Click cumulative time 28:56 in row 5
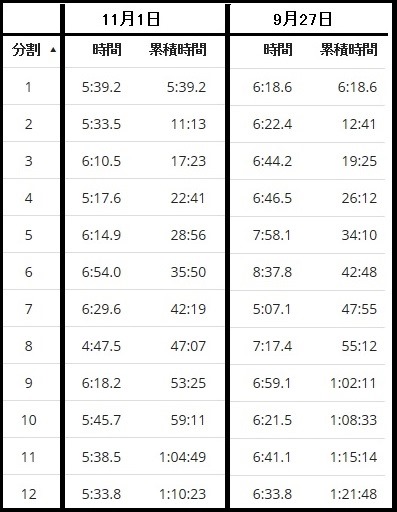This screenshot has height=512, width=397. point(188,235)
